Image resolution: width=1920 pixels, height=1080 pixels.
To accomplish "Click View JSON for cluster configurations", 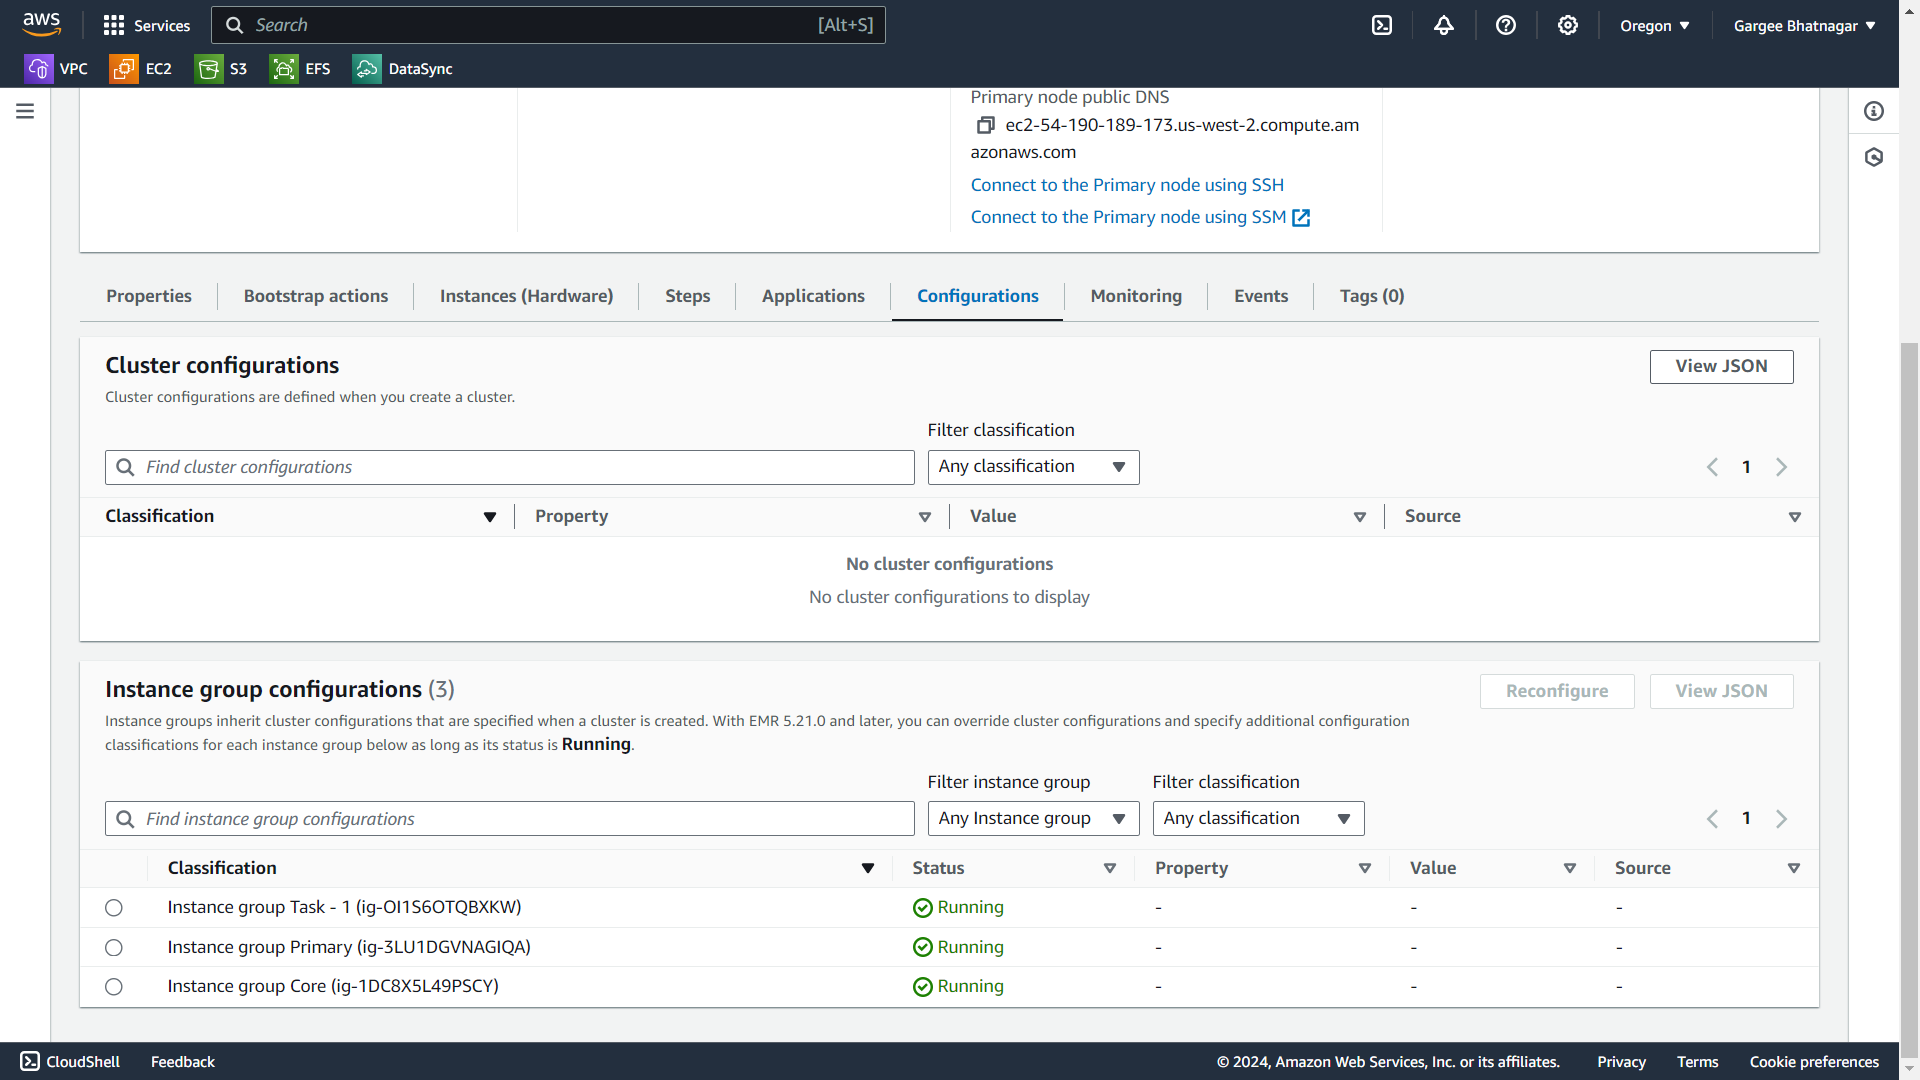I will 1721,367.
